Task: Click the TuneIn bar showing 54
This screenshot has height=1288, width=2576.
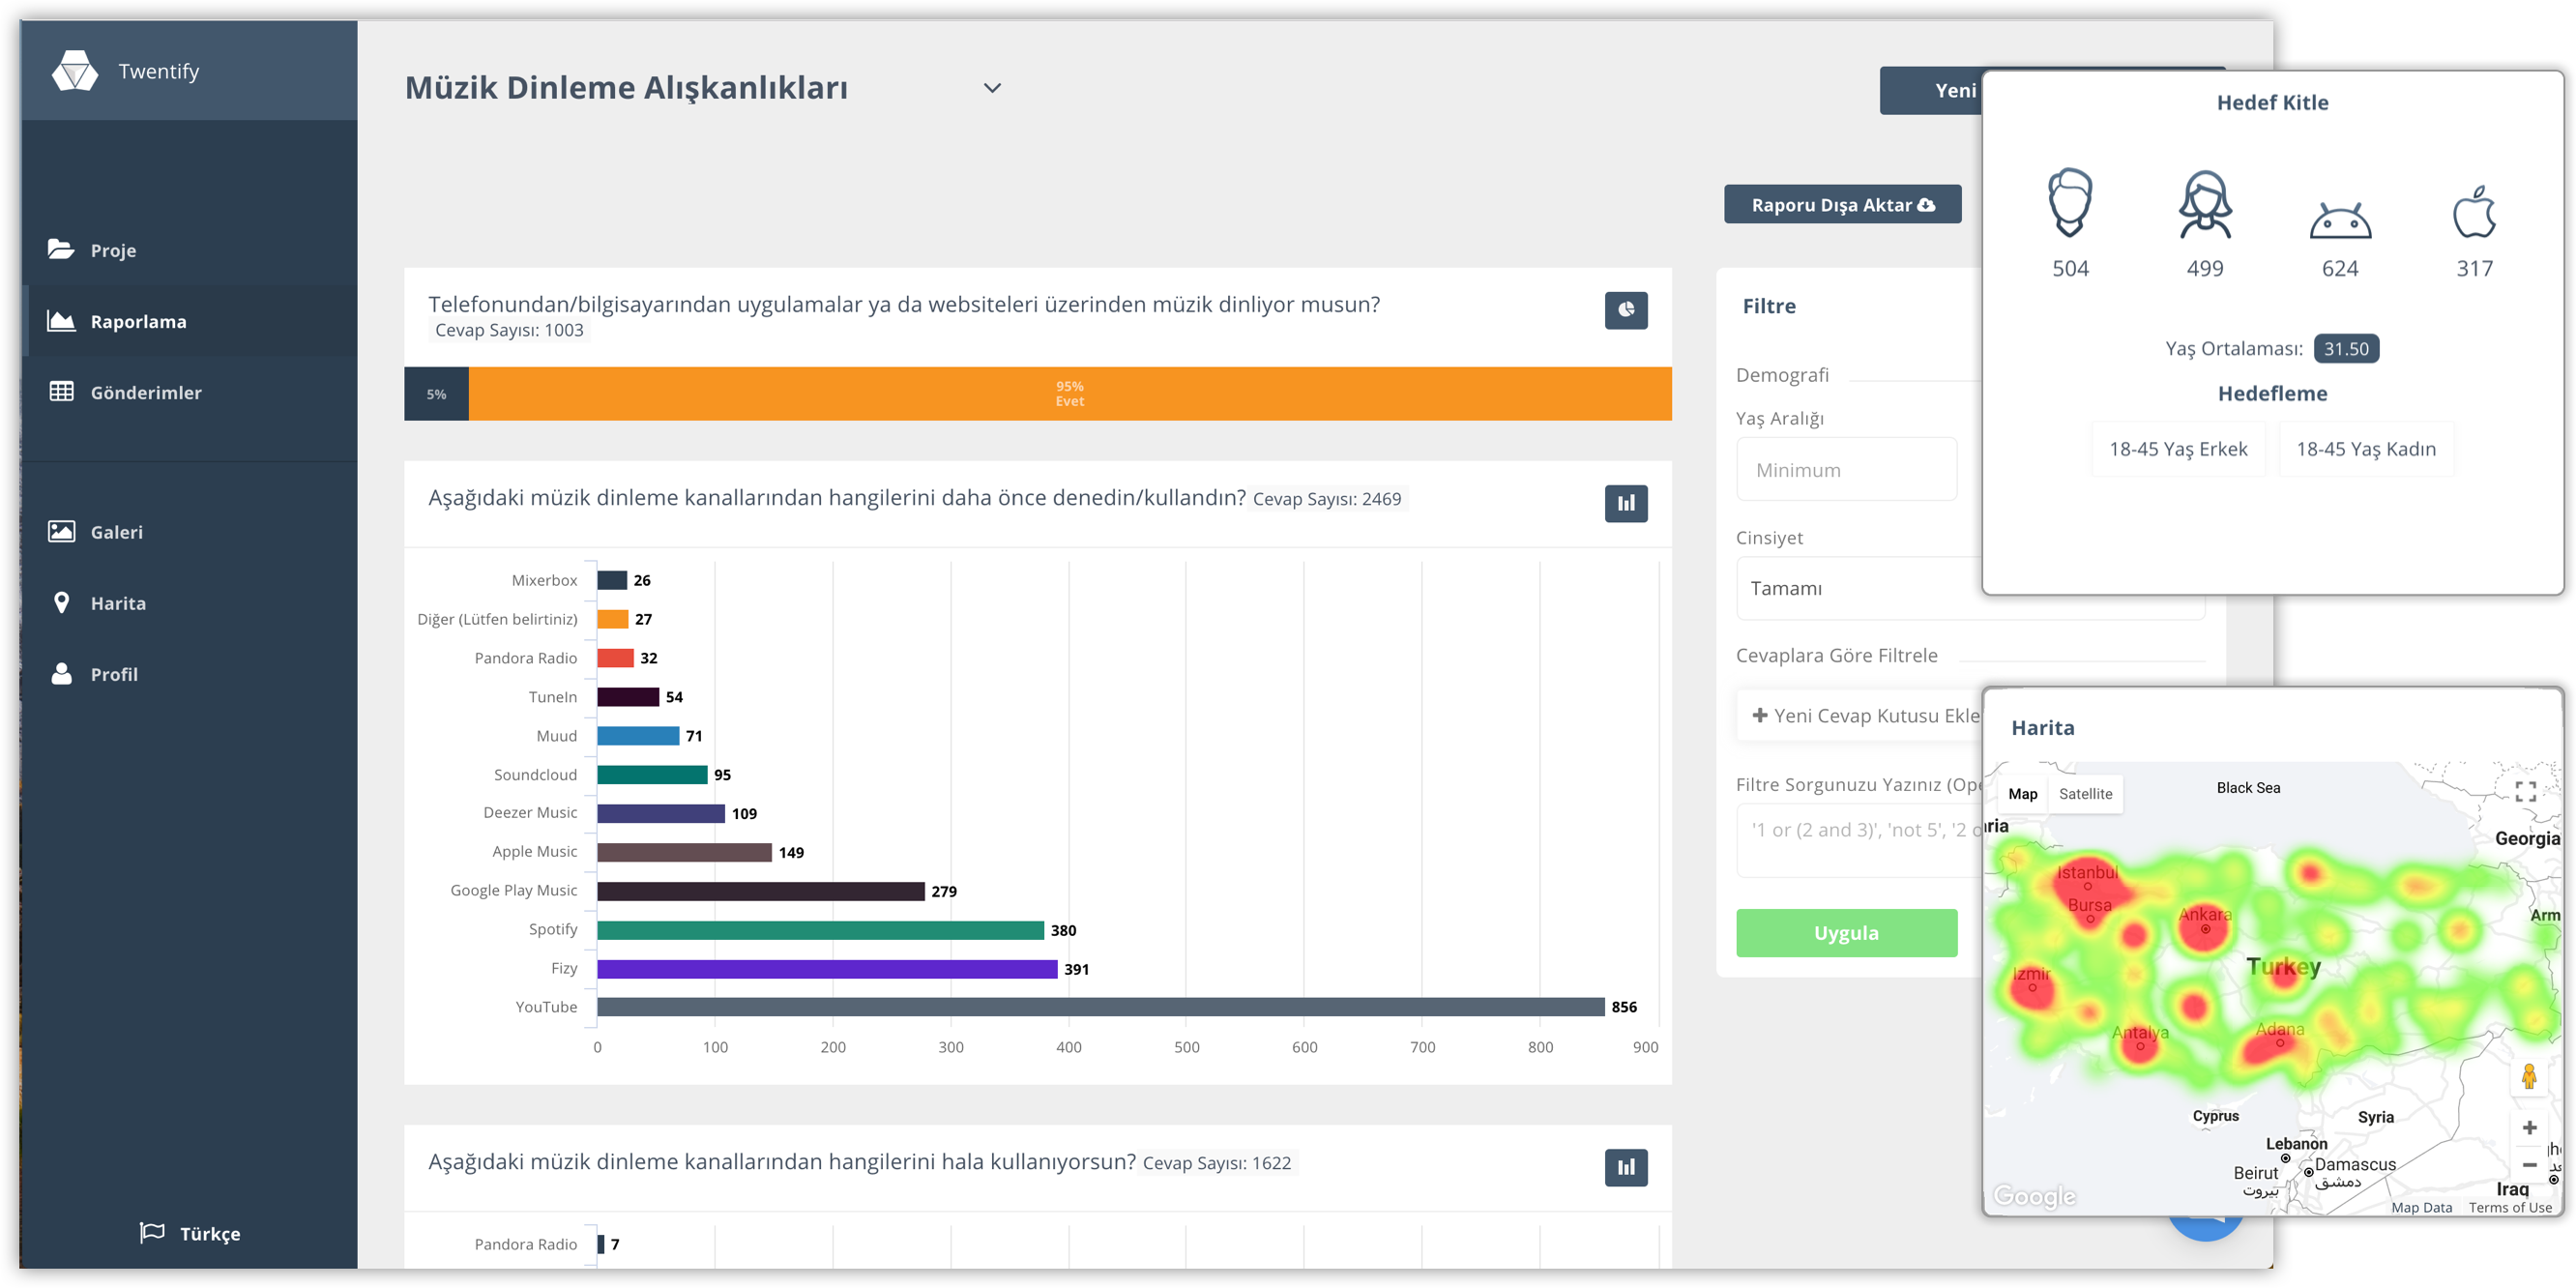Action: [x=628, y=696]
